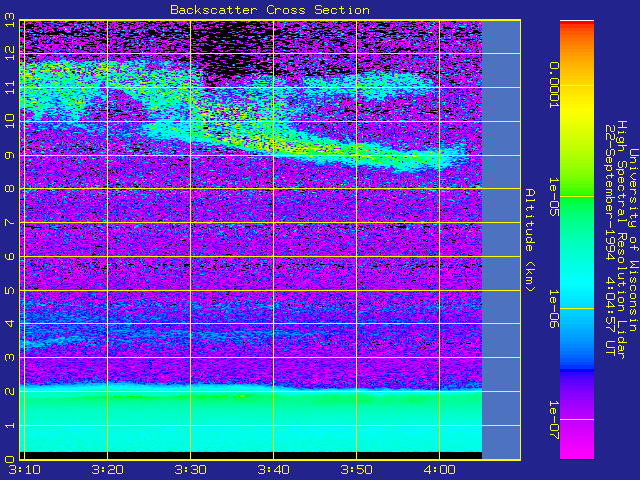The width and height of the screenshot is (640, 480).
Task: Click the 3:30 time axis label
Action: [191, 470]
